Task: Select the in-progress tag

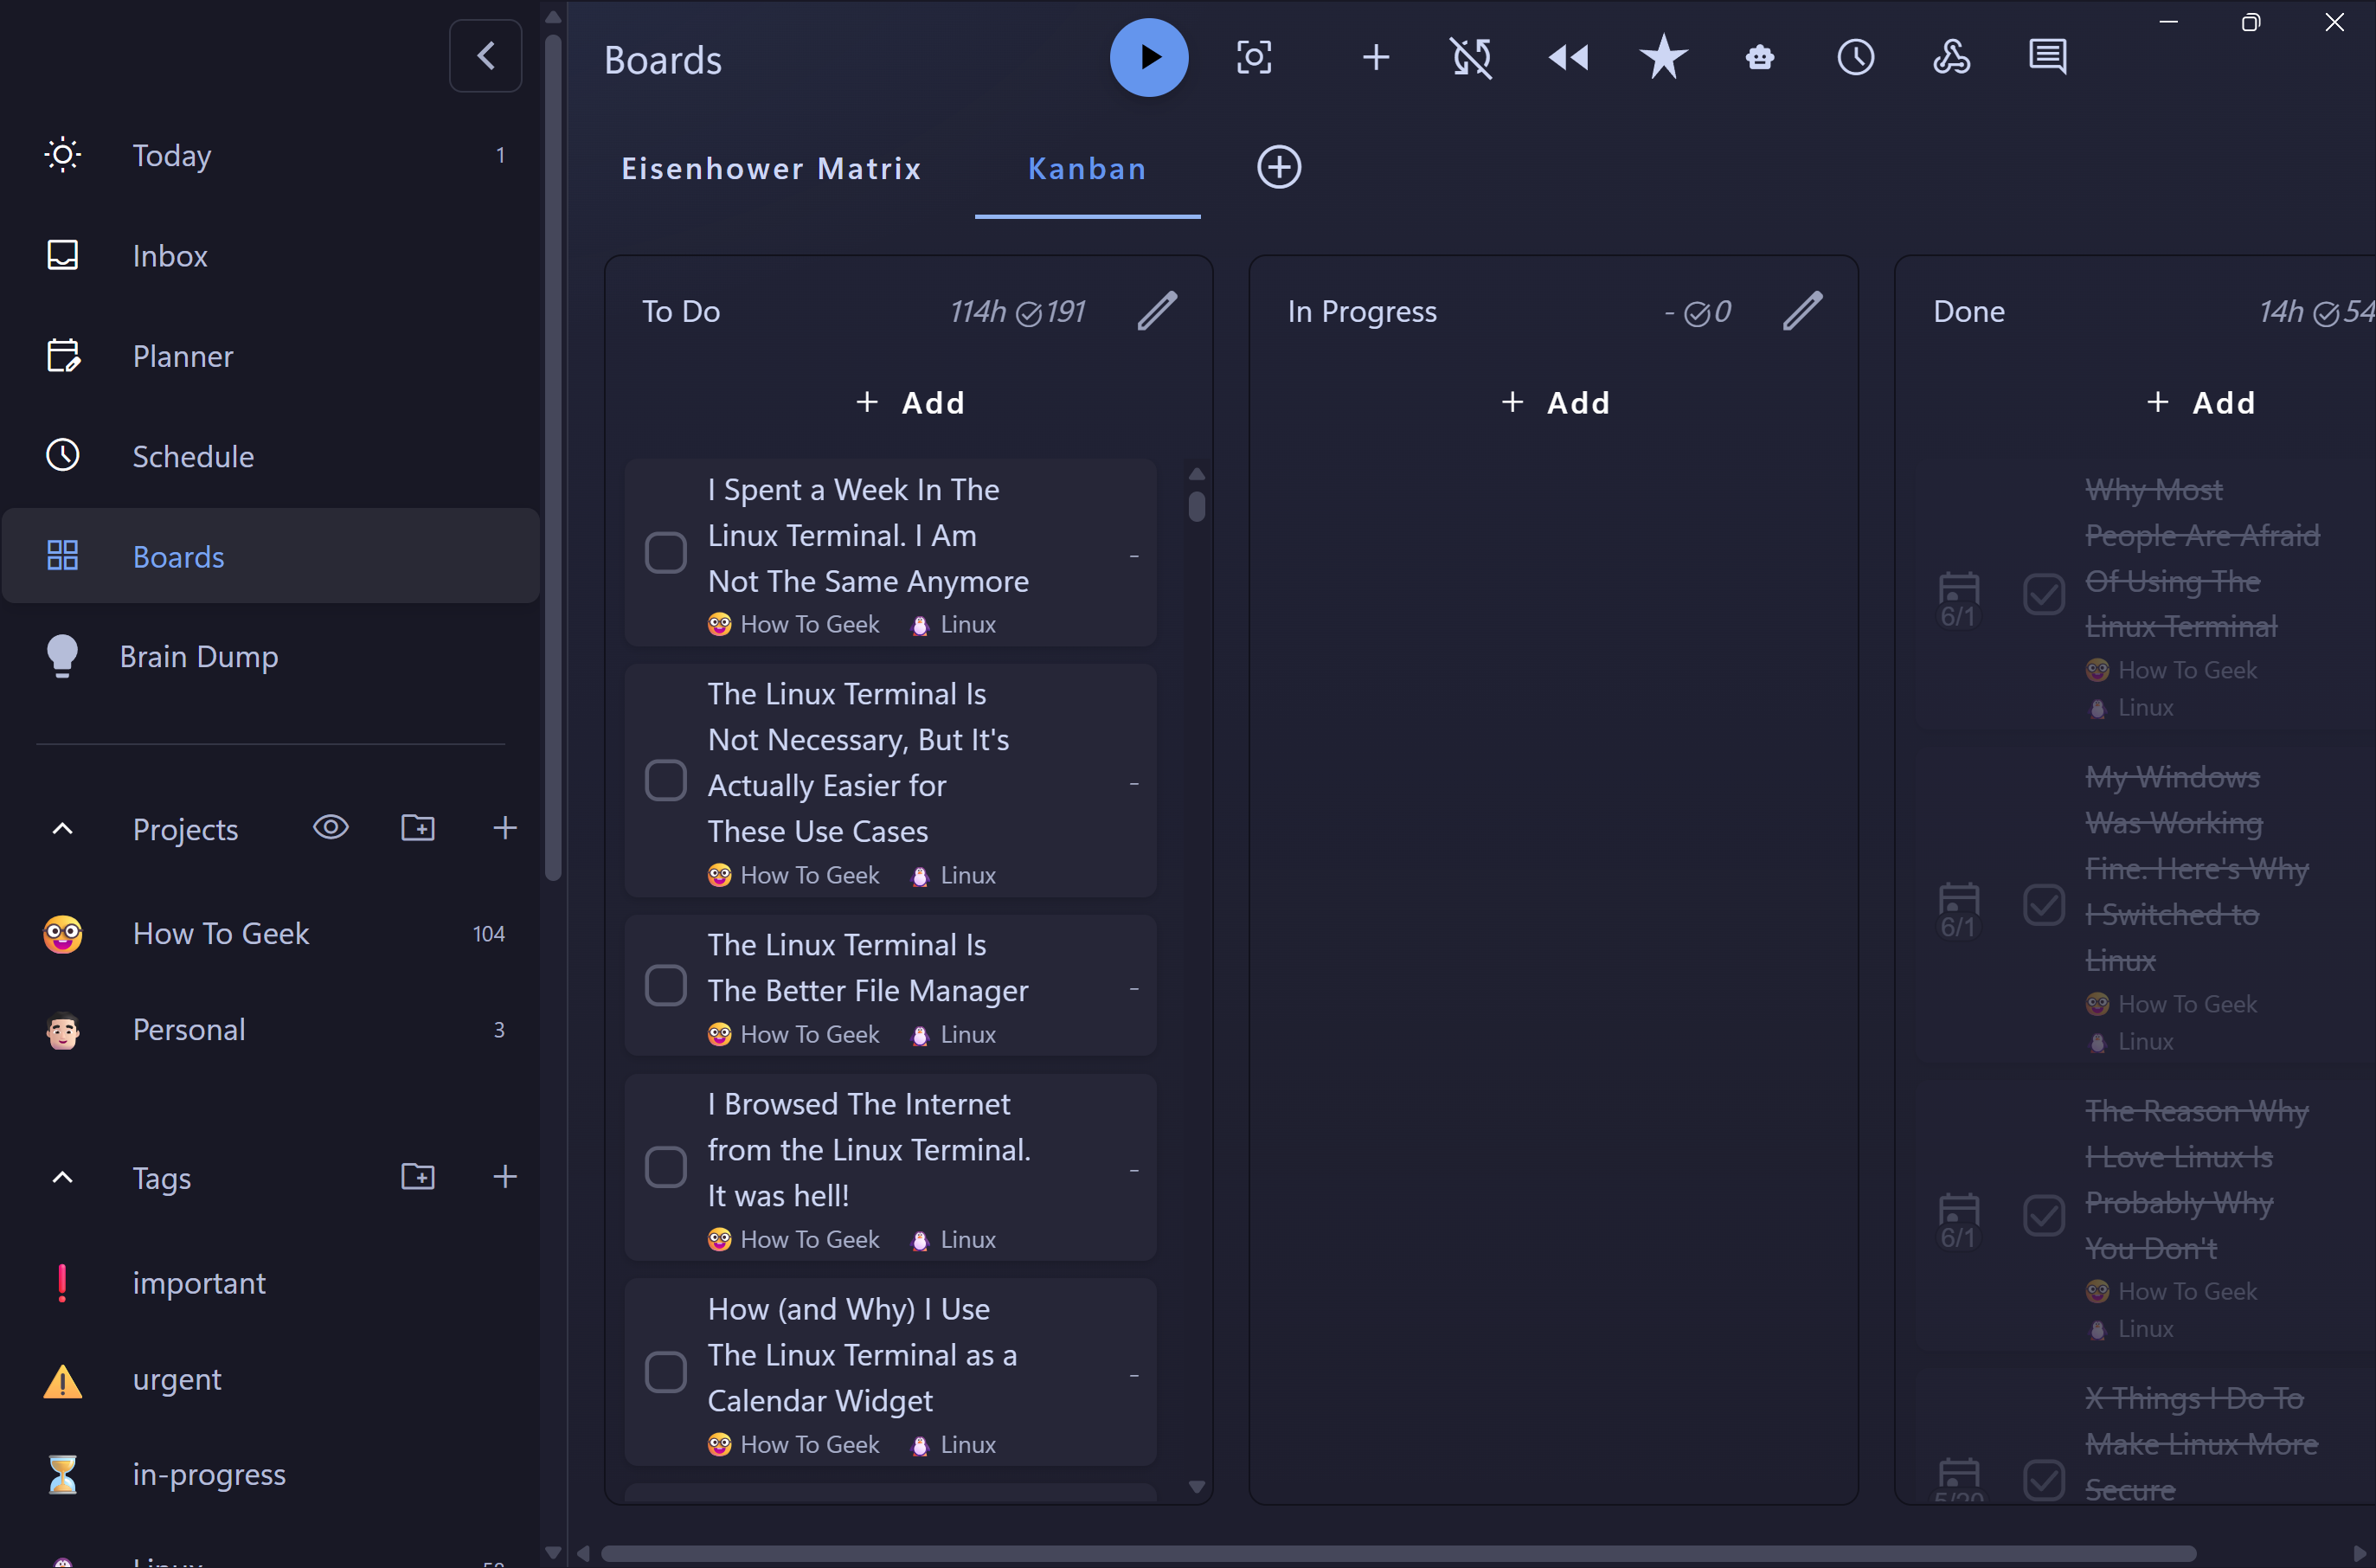Action: (271, 1475)
